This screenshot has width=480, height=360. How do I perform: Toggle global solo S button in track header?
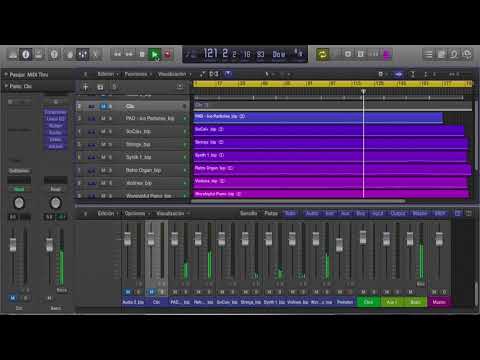coord(114,87)
